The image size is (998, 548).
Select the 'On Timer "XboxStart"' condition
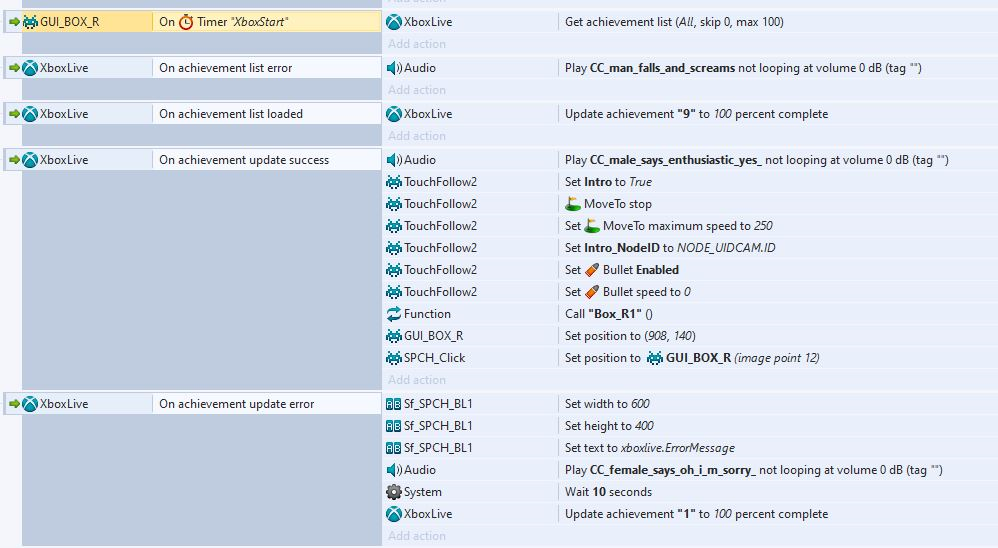267,22
